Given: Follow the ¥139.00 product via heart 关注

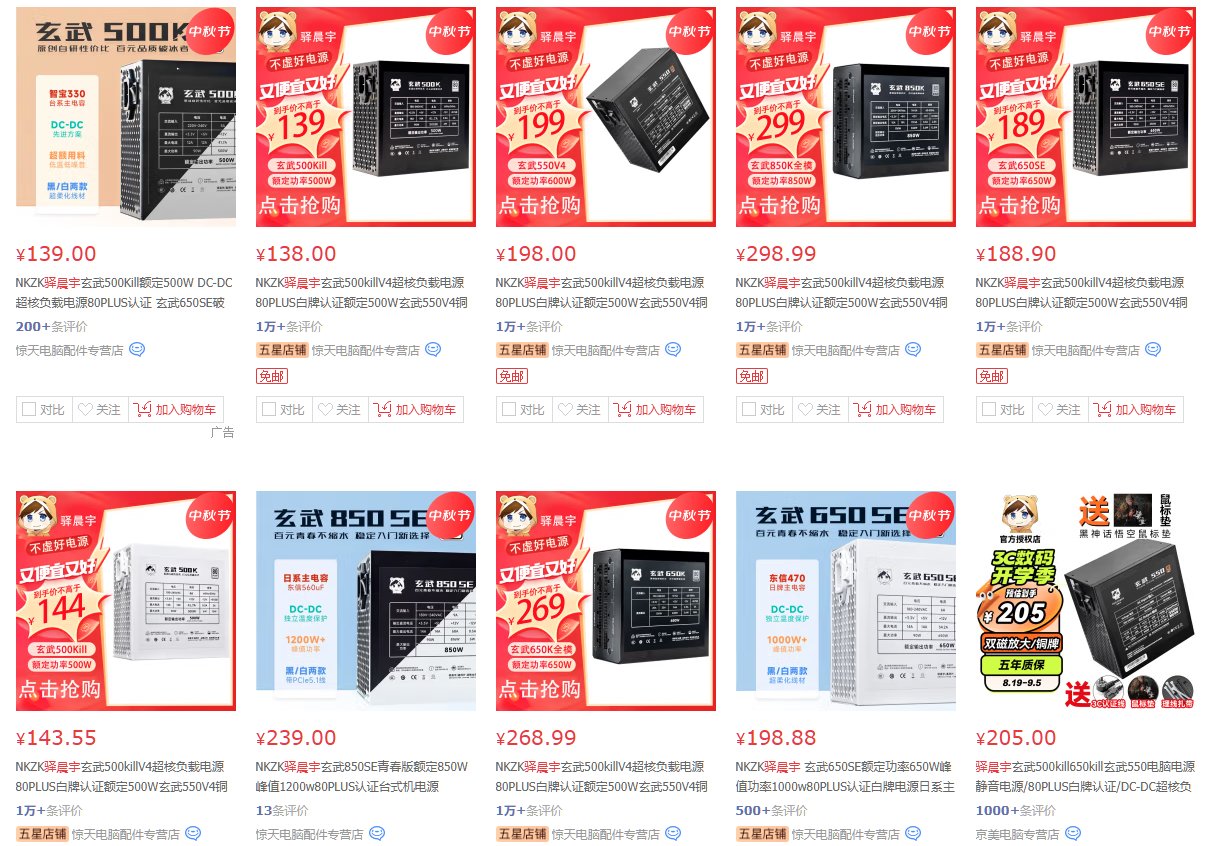Looking at the screenshot, I should click(x=96, y=409).
